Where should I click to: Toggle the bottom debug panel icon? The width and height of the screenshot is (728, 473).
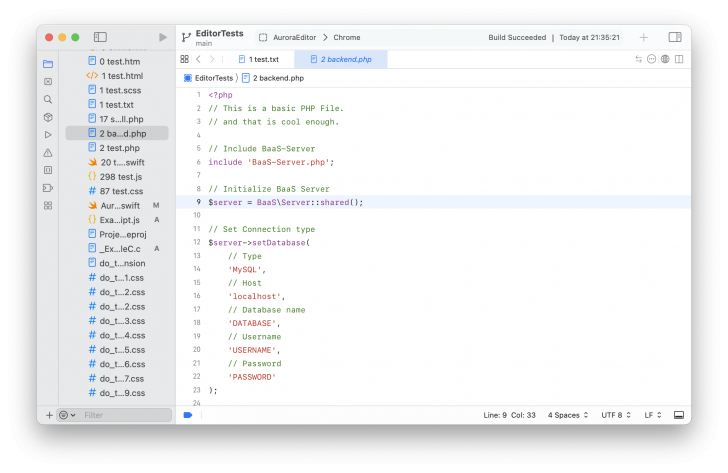(679, 415)
